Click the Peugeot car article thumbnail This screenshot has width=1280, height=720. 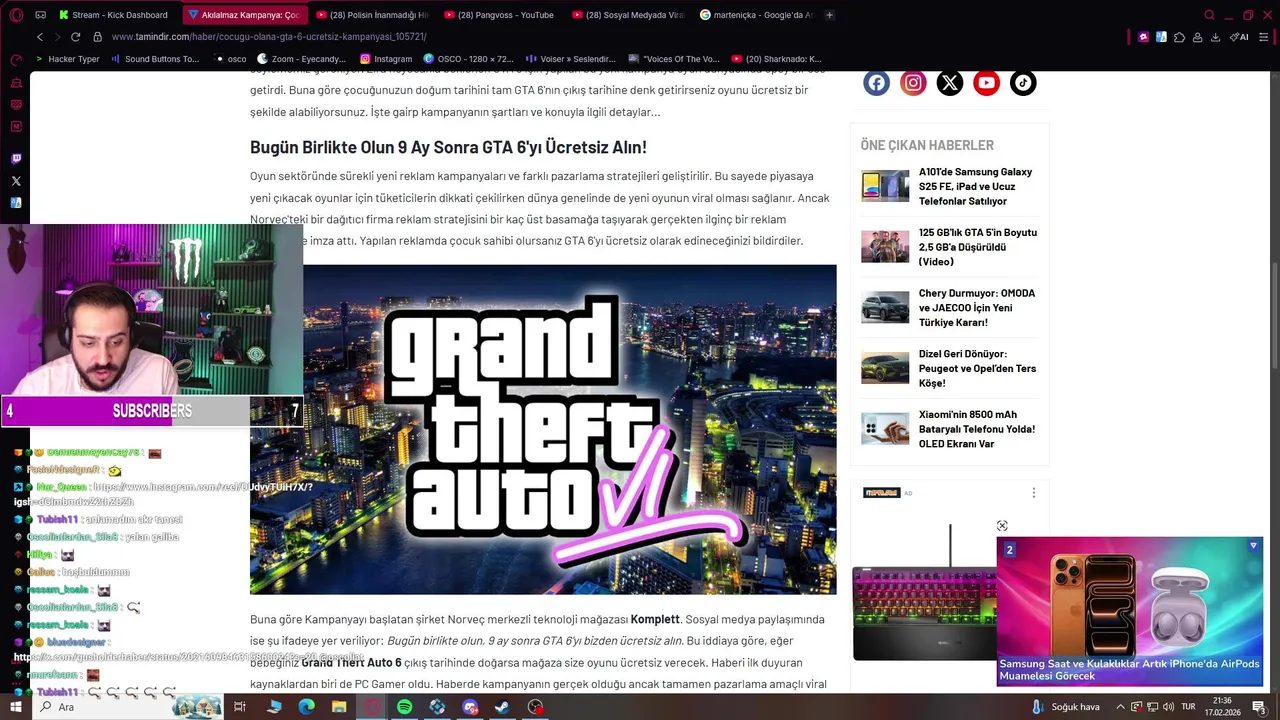point(885,368)
